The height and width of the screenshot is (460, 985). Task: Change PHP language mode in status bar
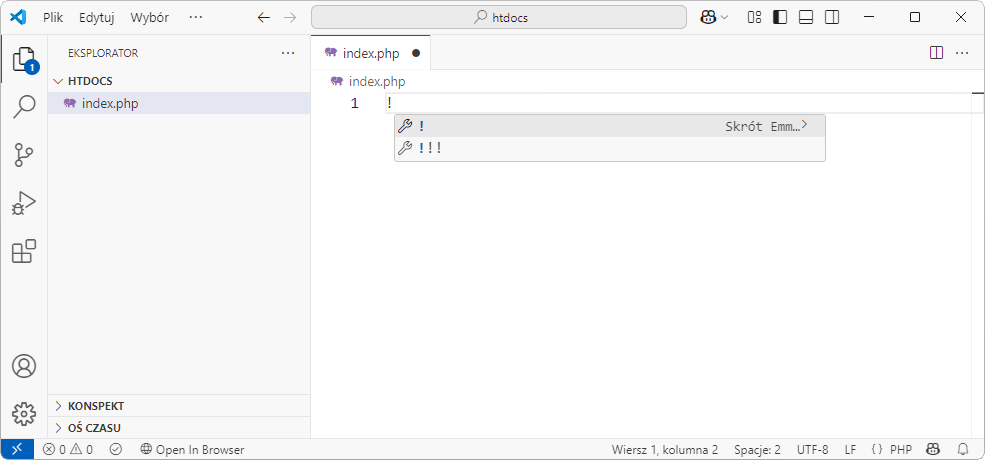point(892,450)
